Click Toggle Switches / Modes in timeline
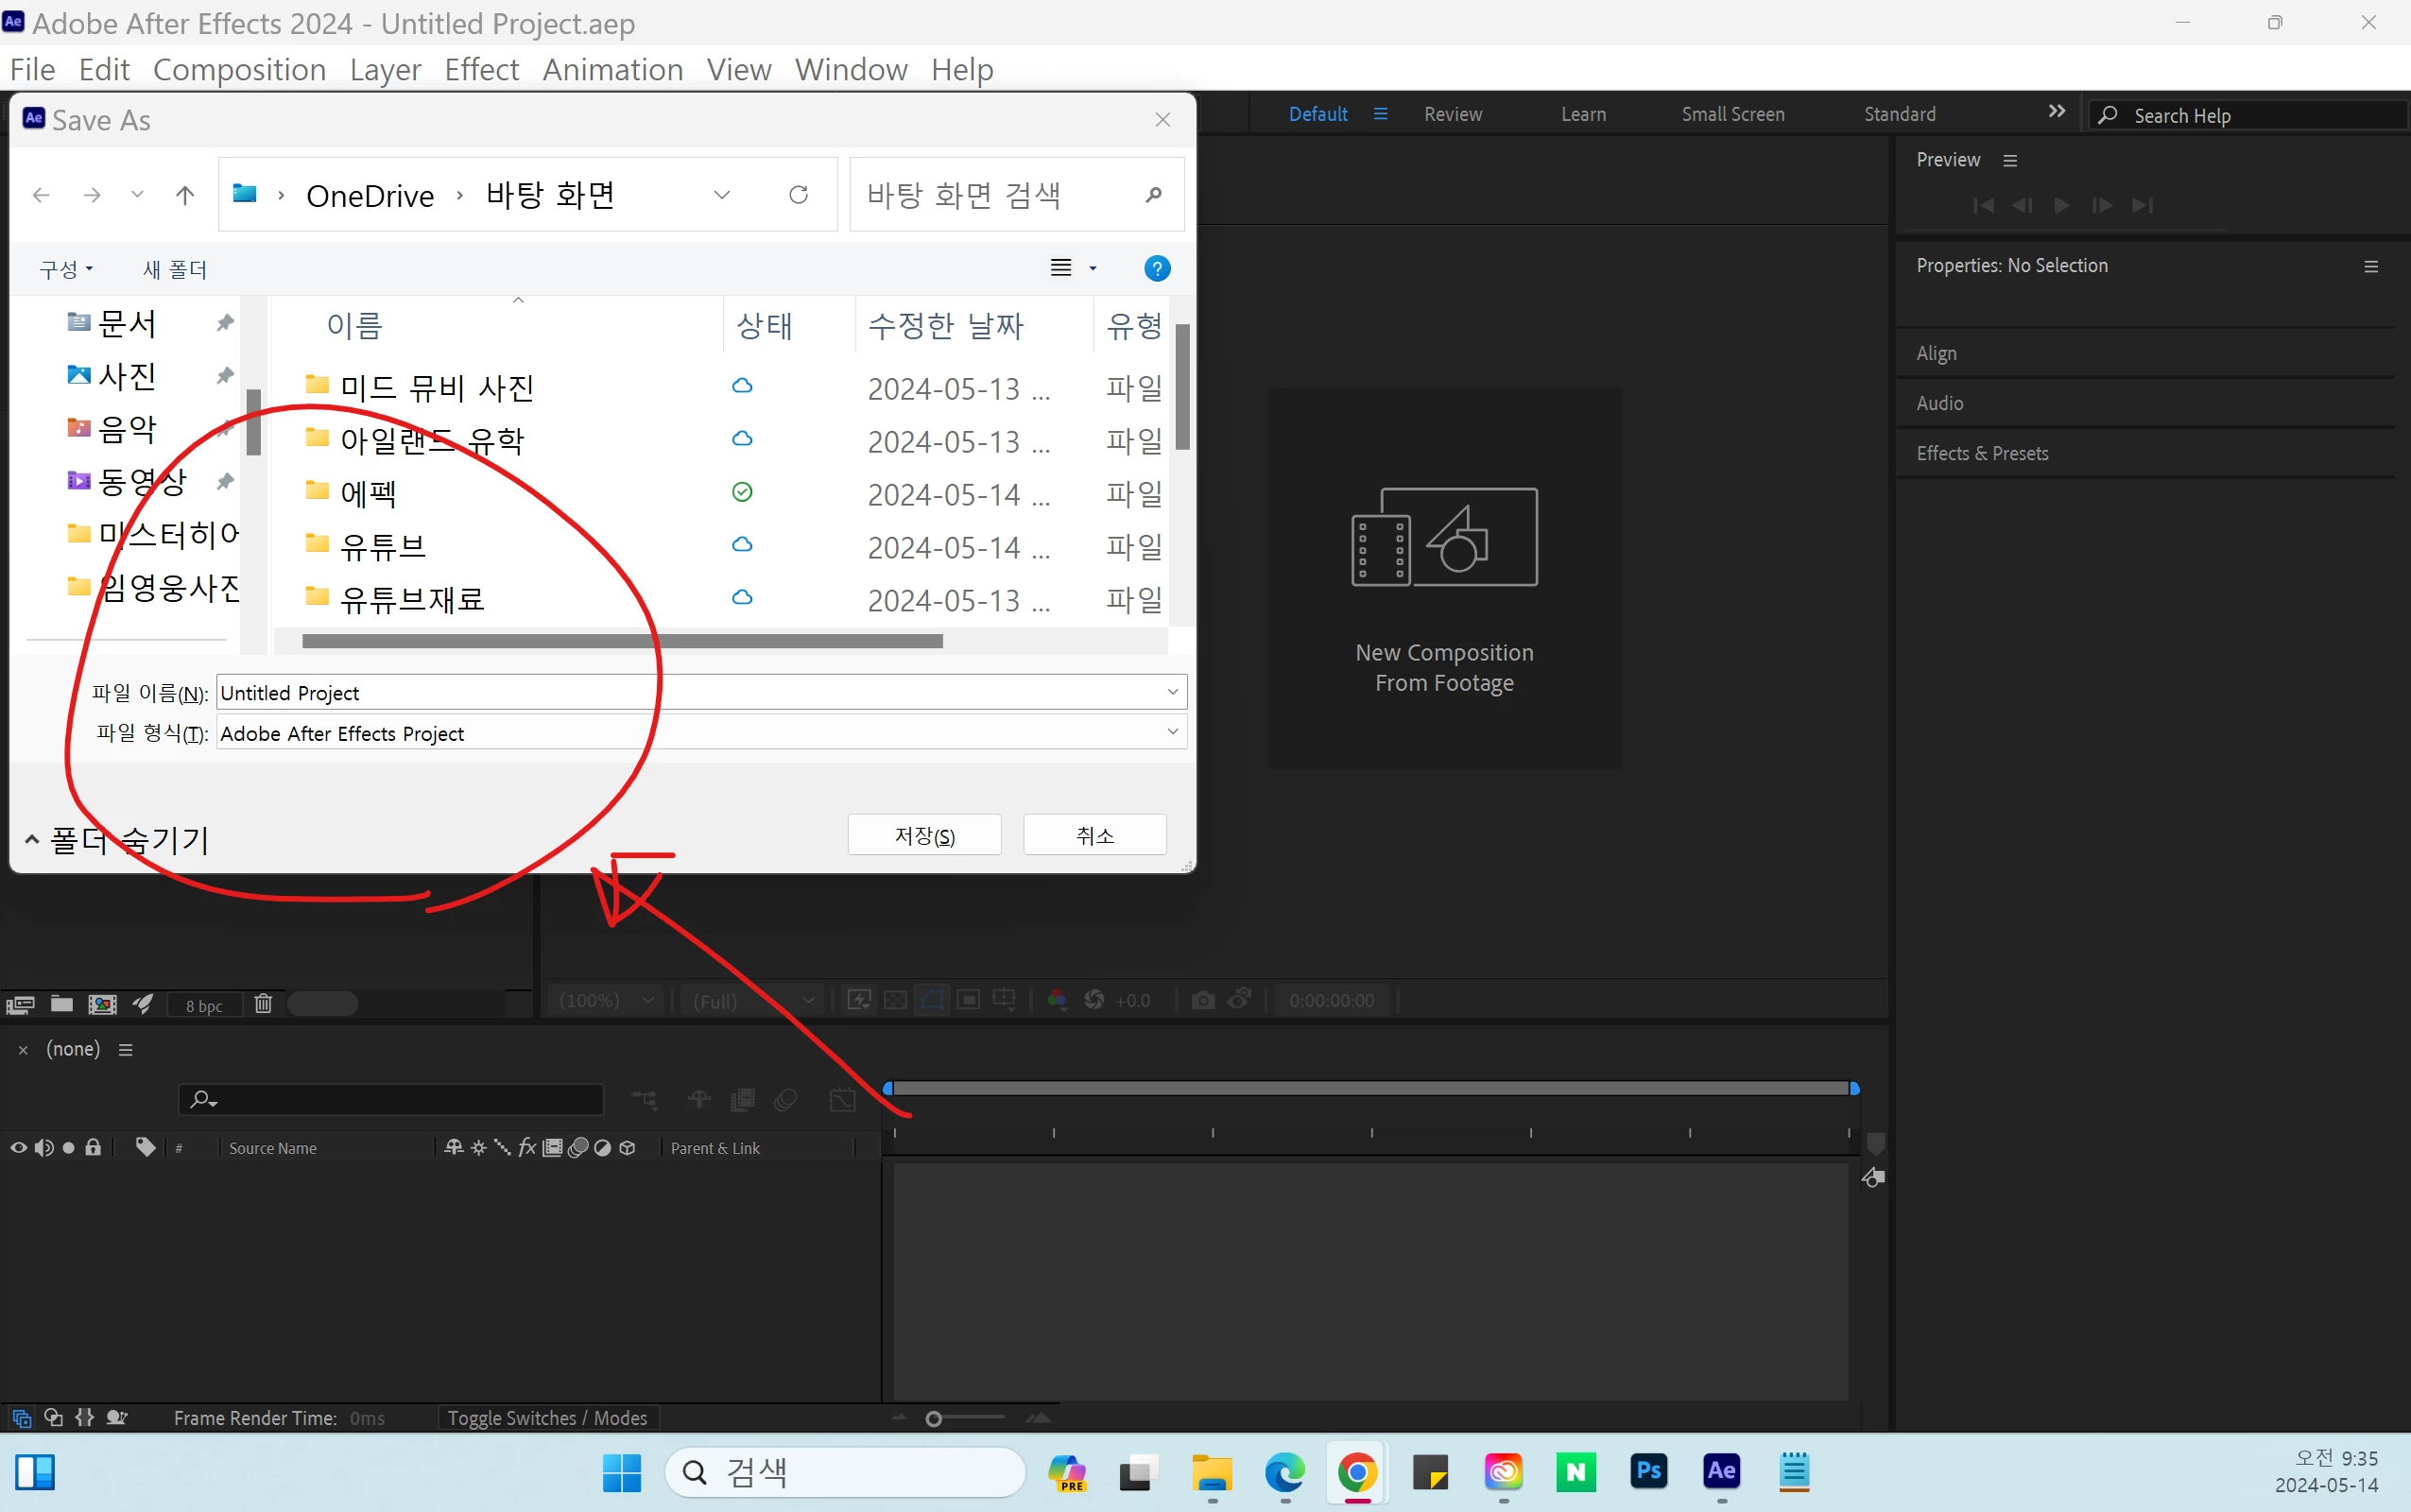The height and width of the screenshot is (1512, 2411). coord(546,1418)
